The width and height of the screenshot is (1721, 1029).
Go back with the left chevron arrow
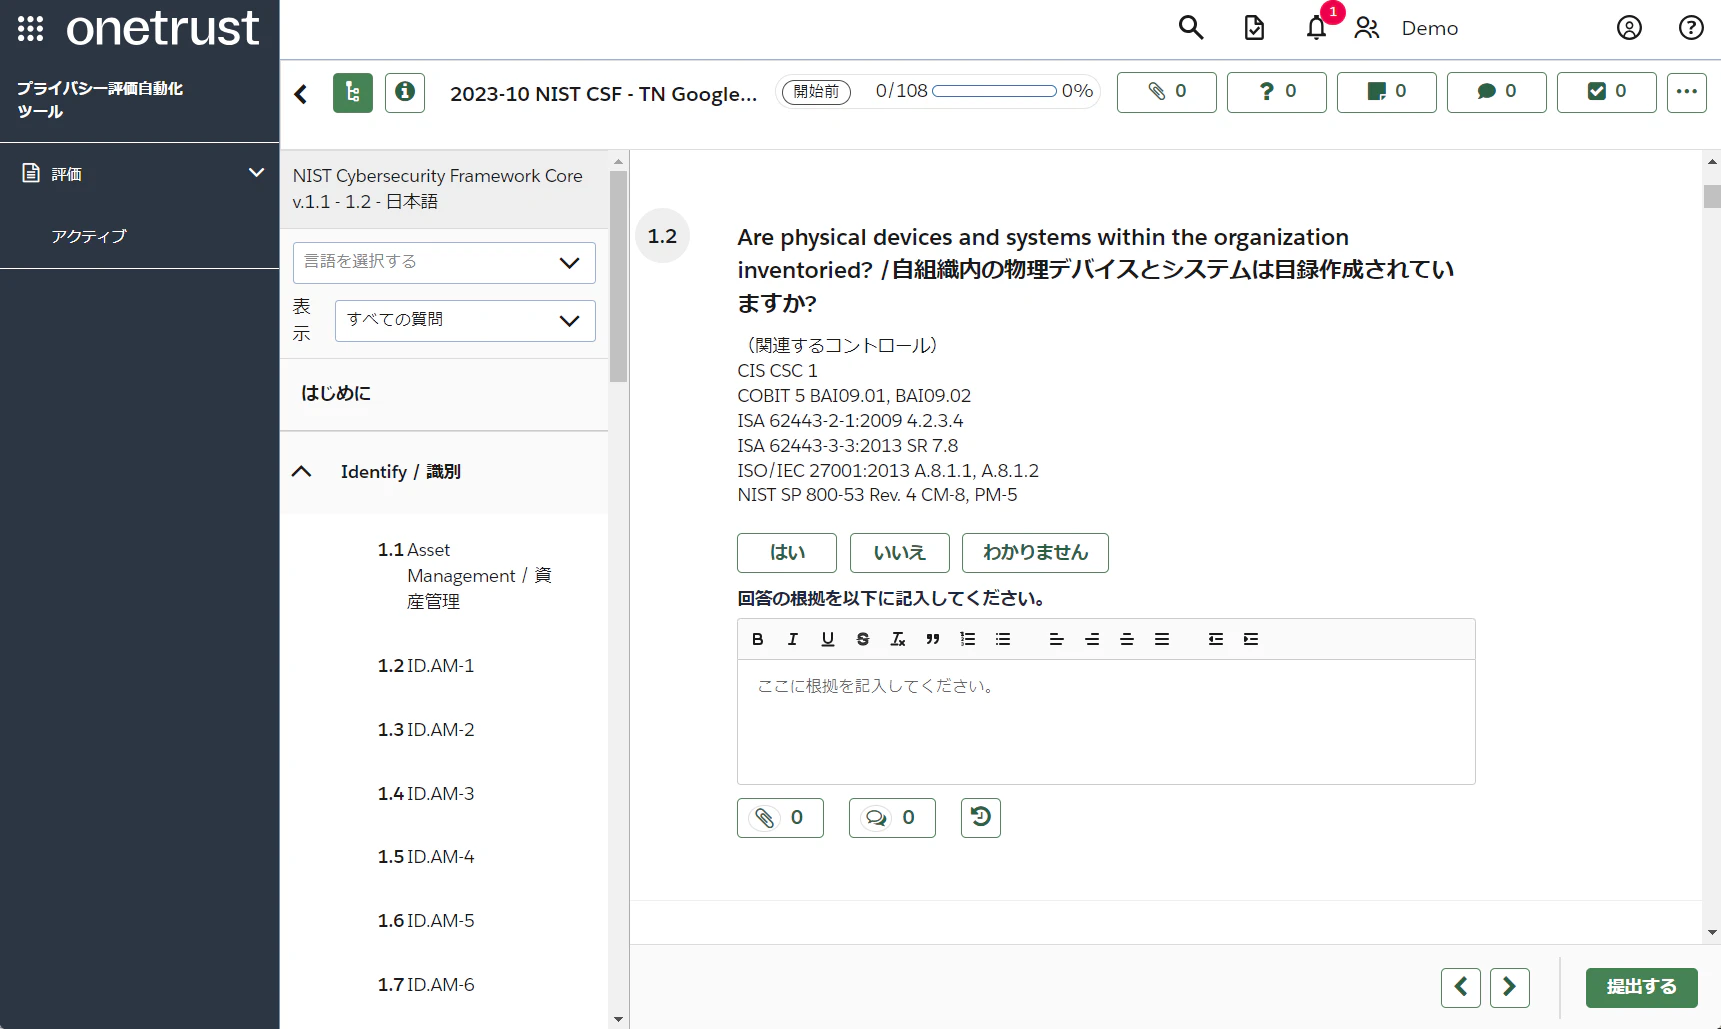click(301, 94)
